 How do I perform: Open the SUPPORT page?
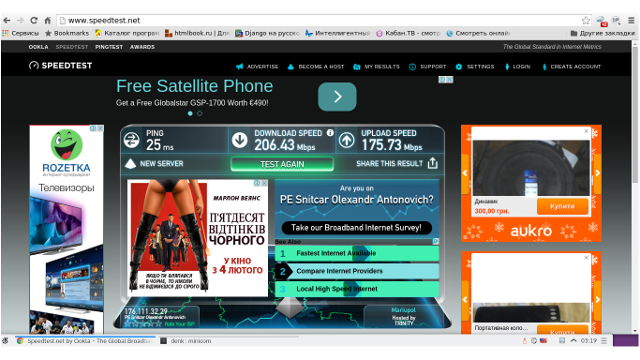pyautogui.click(x=428, y=67)
